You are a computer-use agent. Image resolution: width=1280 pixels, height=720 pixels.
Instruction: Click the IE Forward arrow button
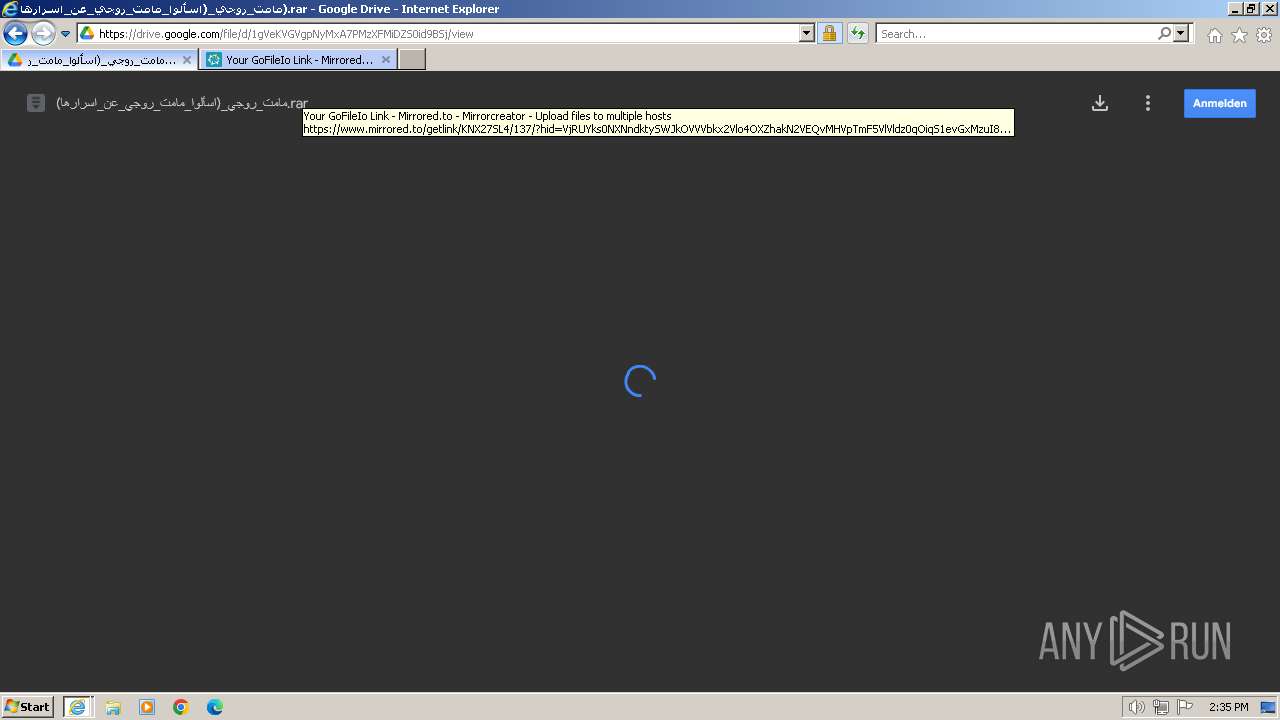pos(43,34)
